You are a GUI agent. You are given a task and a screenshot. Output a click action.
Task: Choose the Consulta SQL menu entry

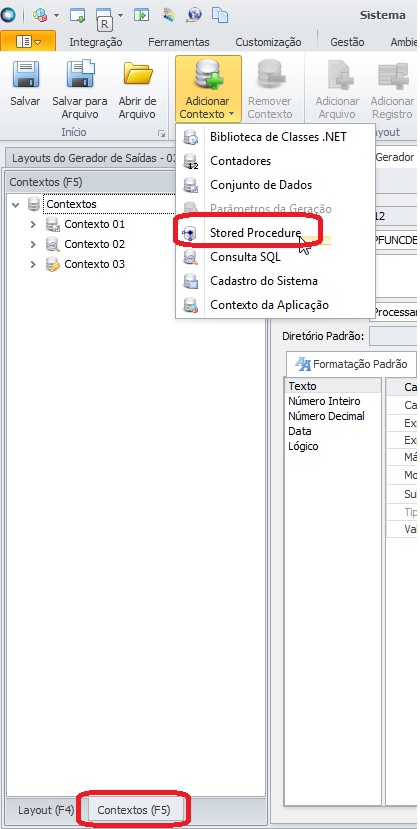245,257
